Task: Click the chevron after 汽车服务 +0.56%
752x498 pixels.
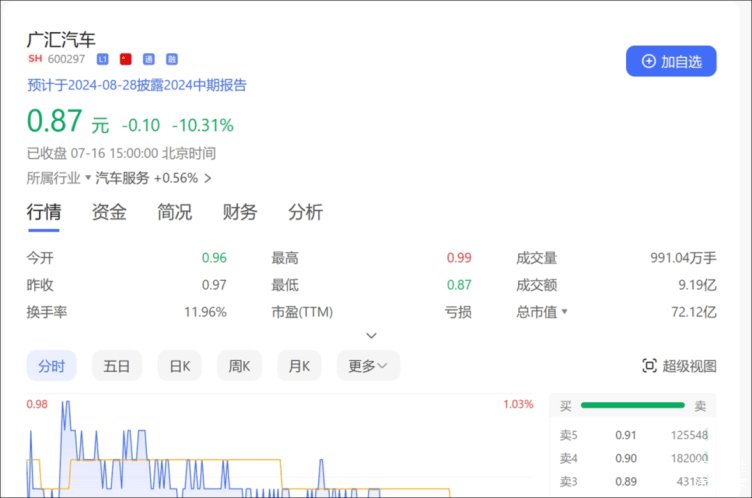Action: pos(208,178)
